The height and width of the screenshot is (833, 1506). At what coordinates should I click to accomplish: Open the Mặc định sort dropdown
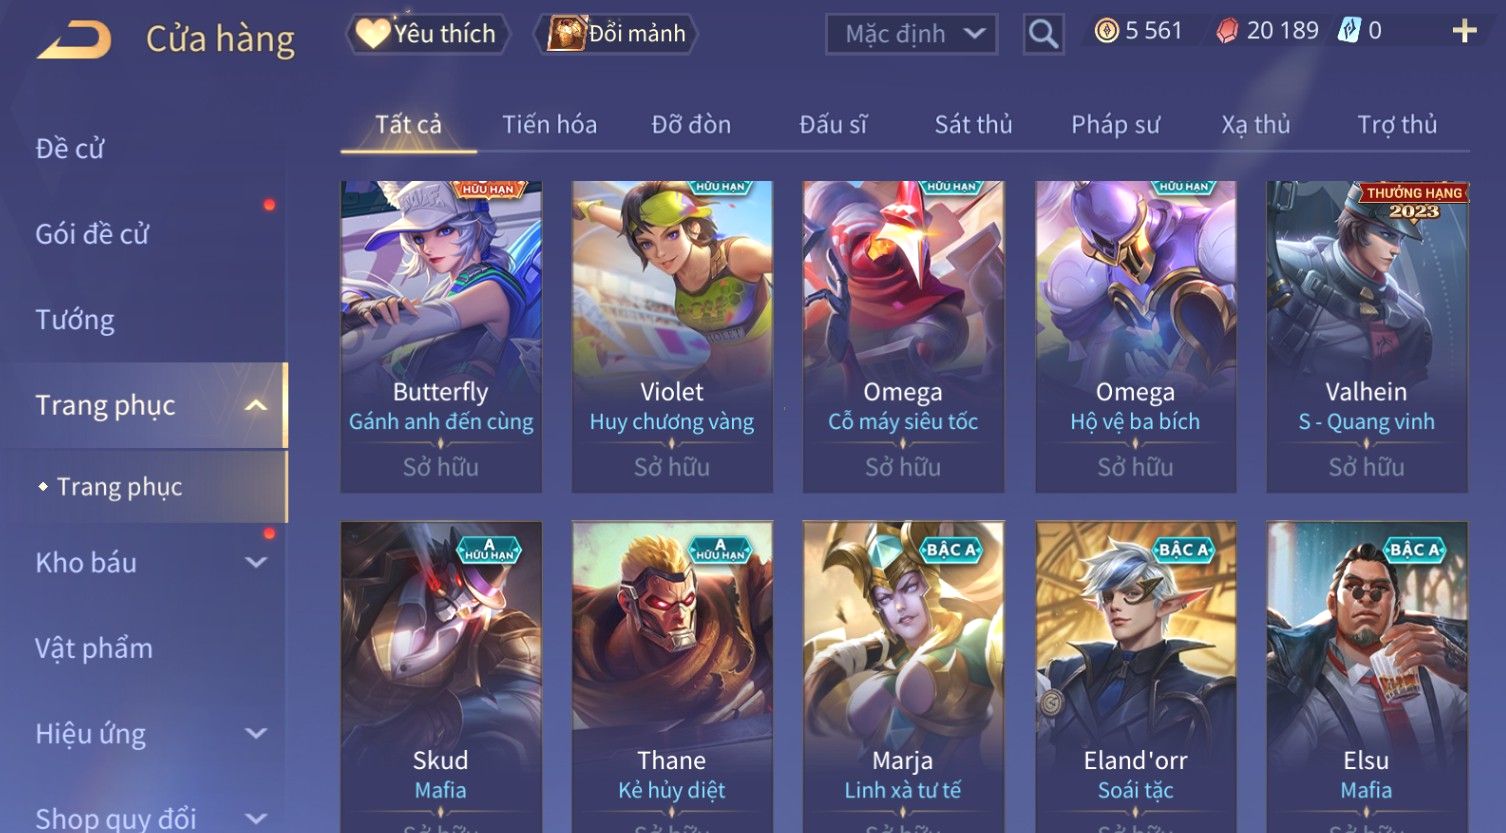[911, 34]
